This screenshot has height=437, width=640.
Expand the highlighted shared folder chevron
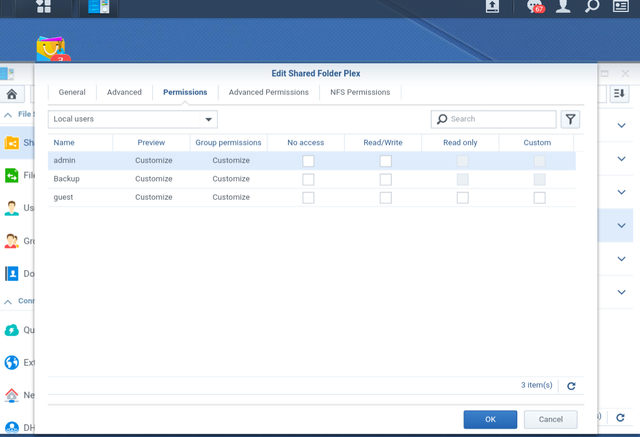coord(621,225)
